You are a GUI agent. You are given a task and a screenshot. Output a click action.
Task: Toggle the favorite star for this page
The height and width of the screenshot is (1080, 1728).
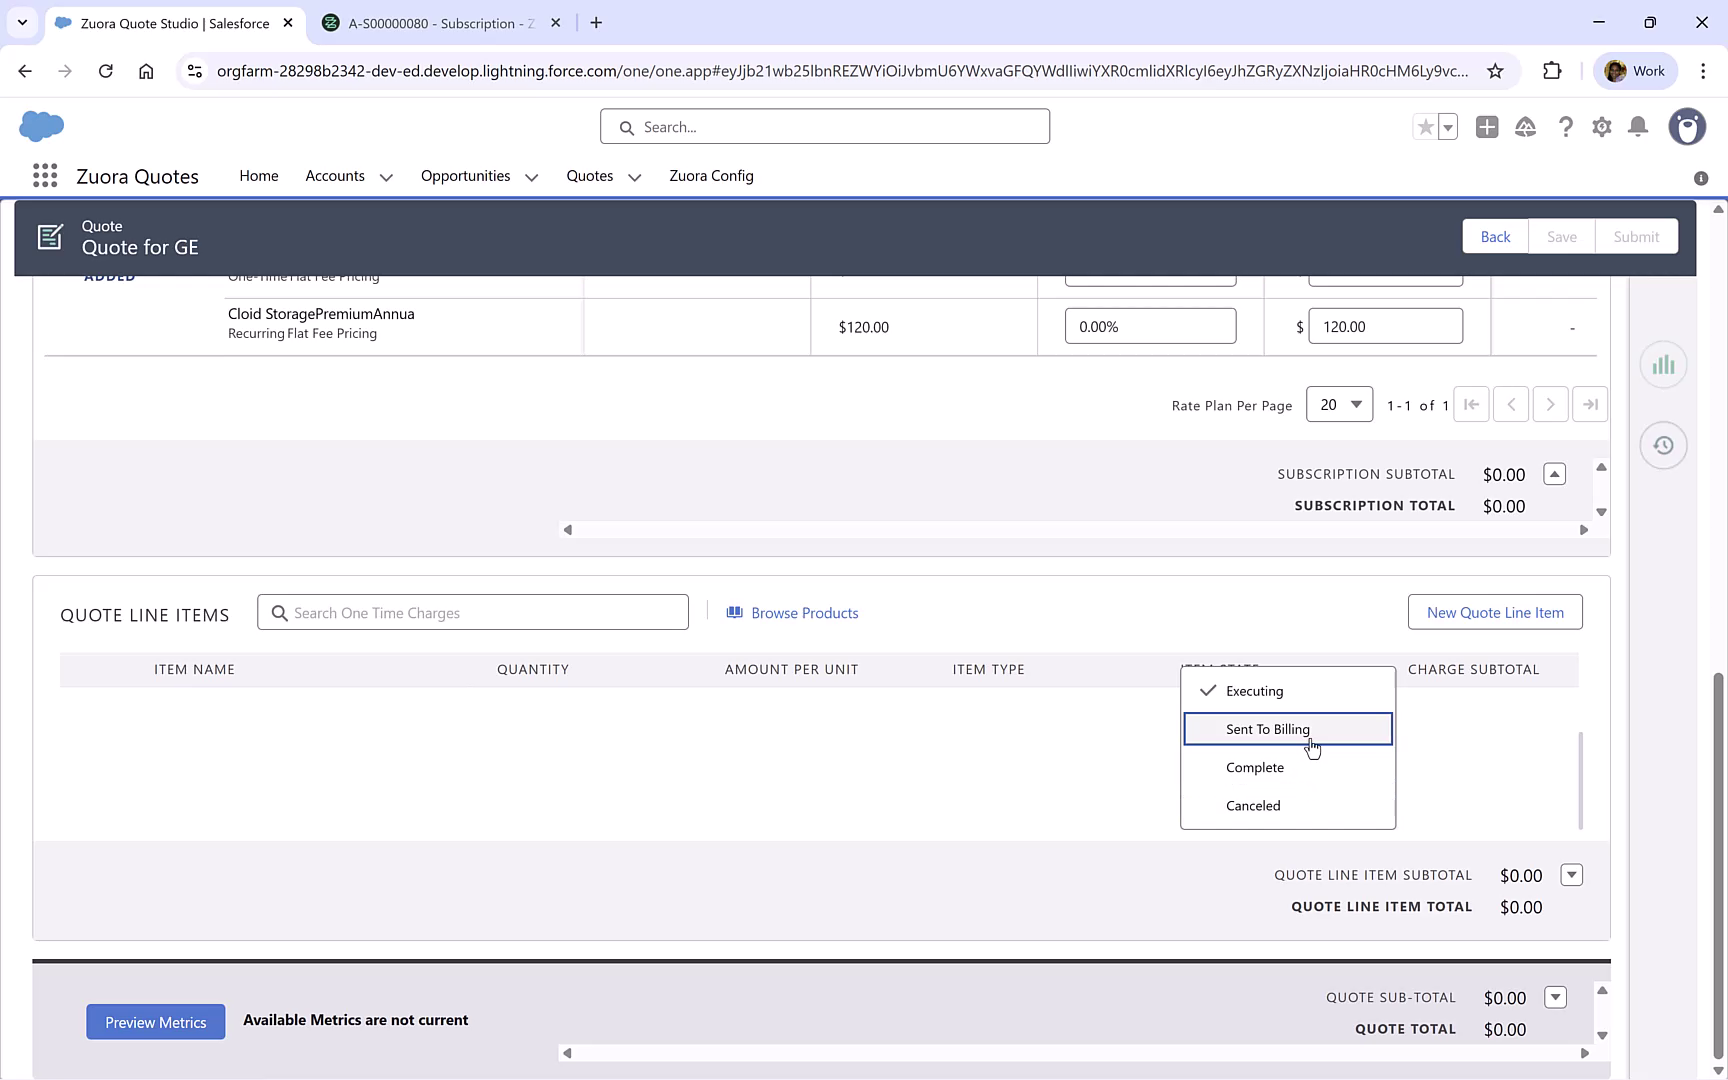point(1425,127)
